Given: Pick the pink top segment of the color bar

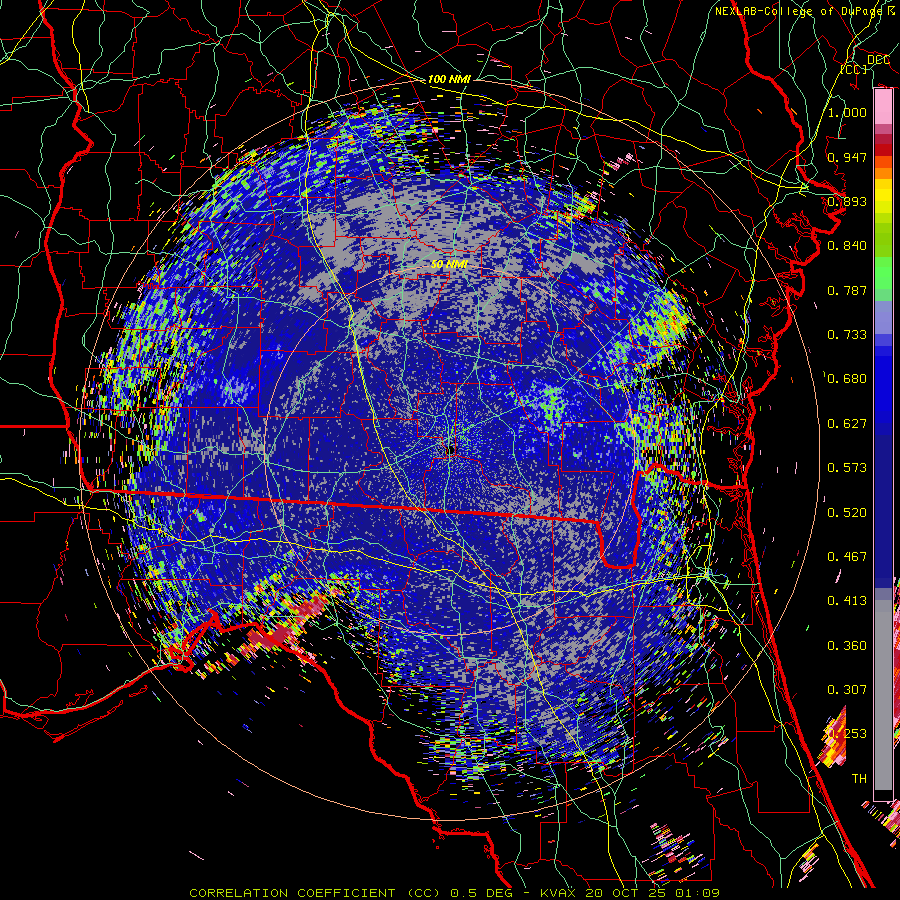Looking at the screenshot, I should click(883, 106).
